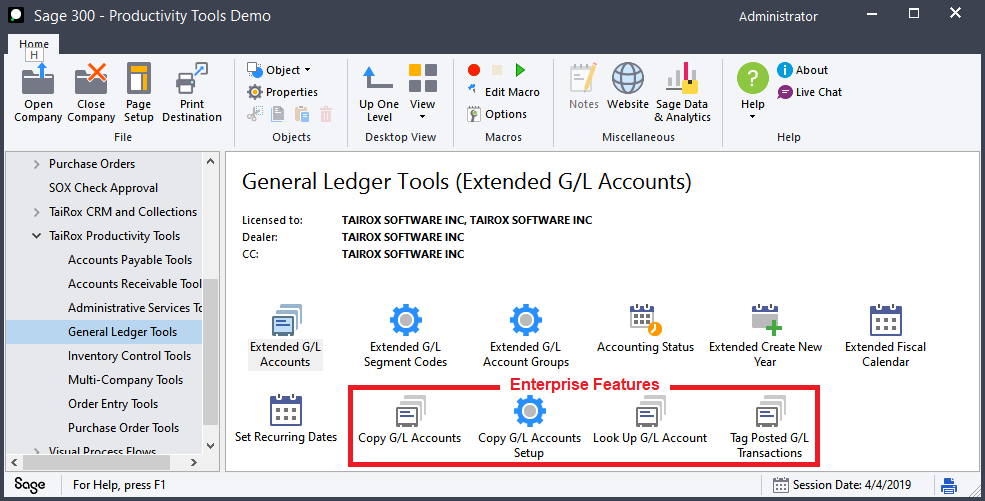Click the Paste clipboard icon

(302, 114)
